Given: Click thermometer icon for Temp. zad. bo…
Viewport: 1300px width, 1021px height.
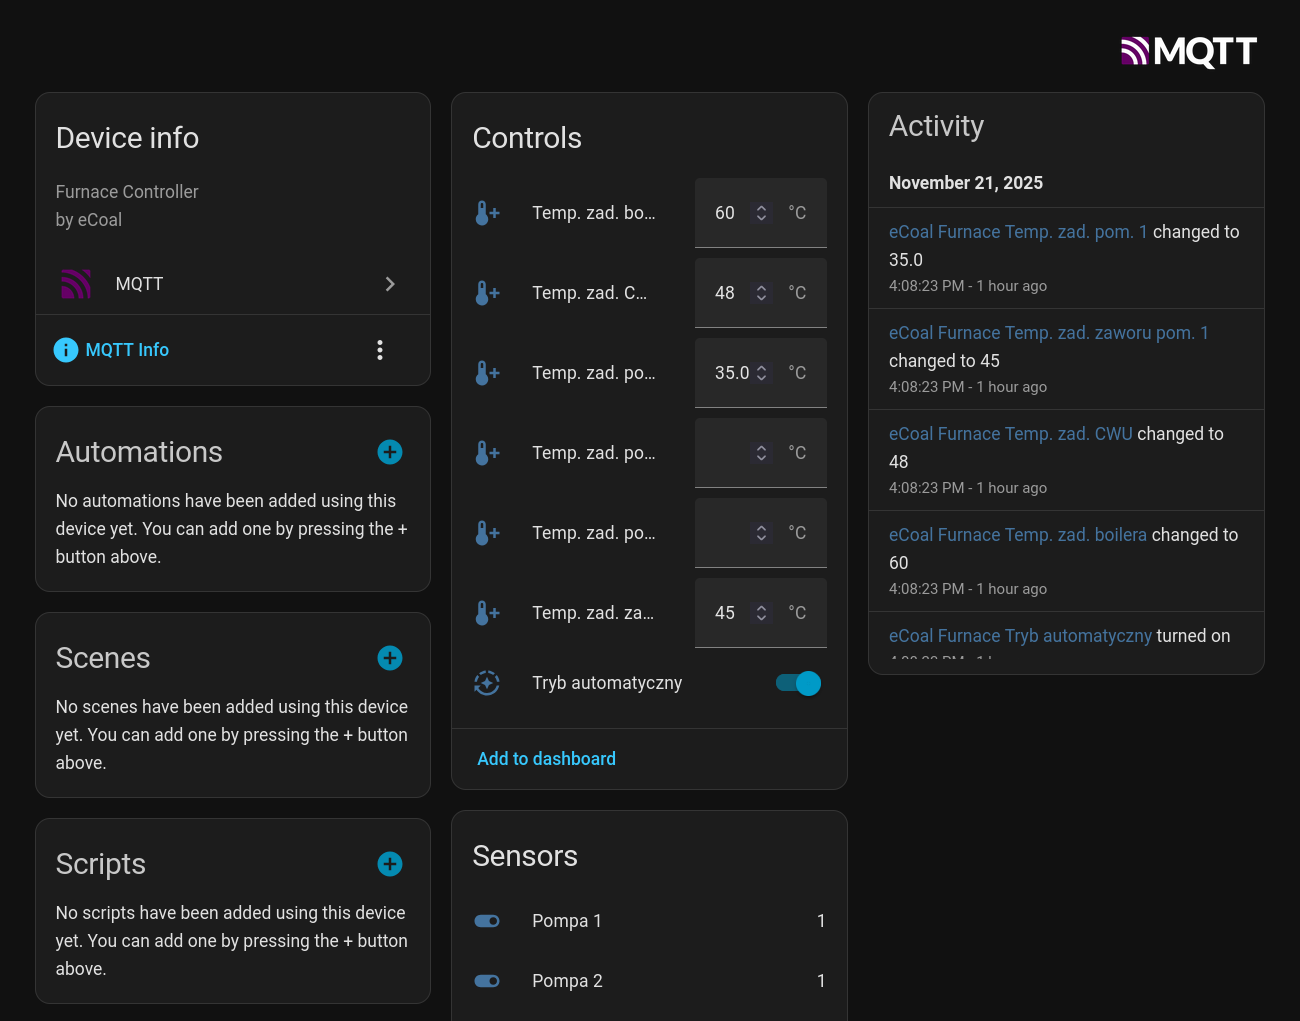Looking at the screenshot, I should 487,213.
